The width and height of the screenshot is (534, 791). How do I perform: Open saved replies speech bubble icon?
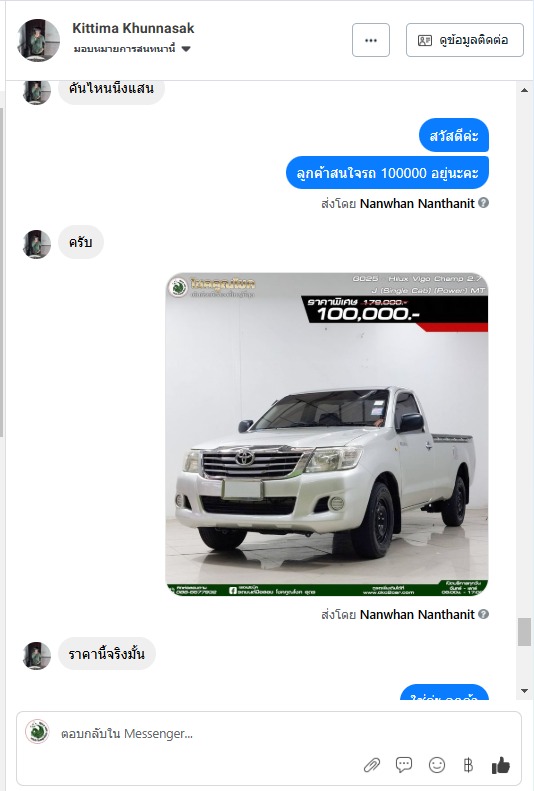point(404,765)
